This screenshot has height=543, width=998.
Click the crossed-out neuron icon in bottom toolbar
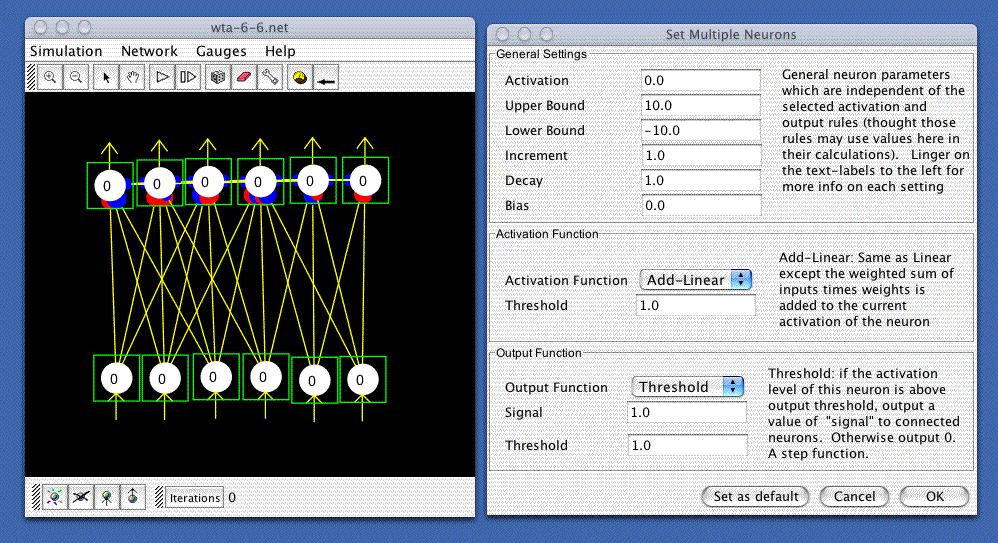81,496
